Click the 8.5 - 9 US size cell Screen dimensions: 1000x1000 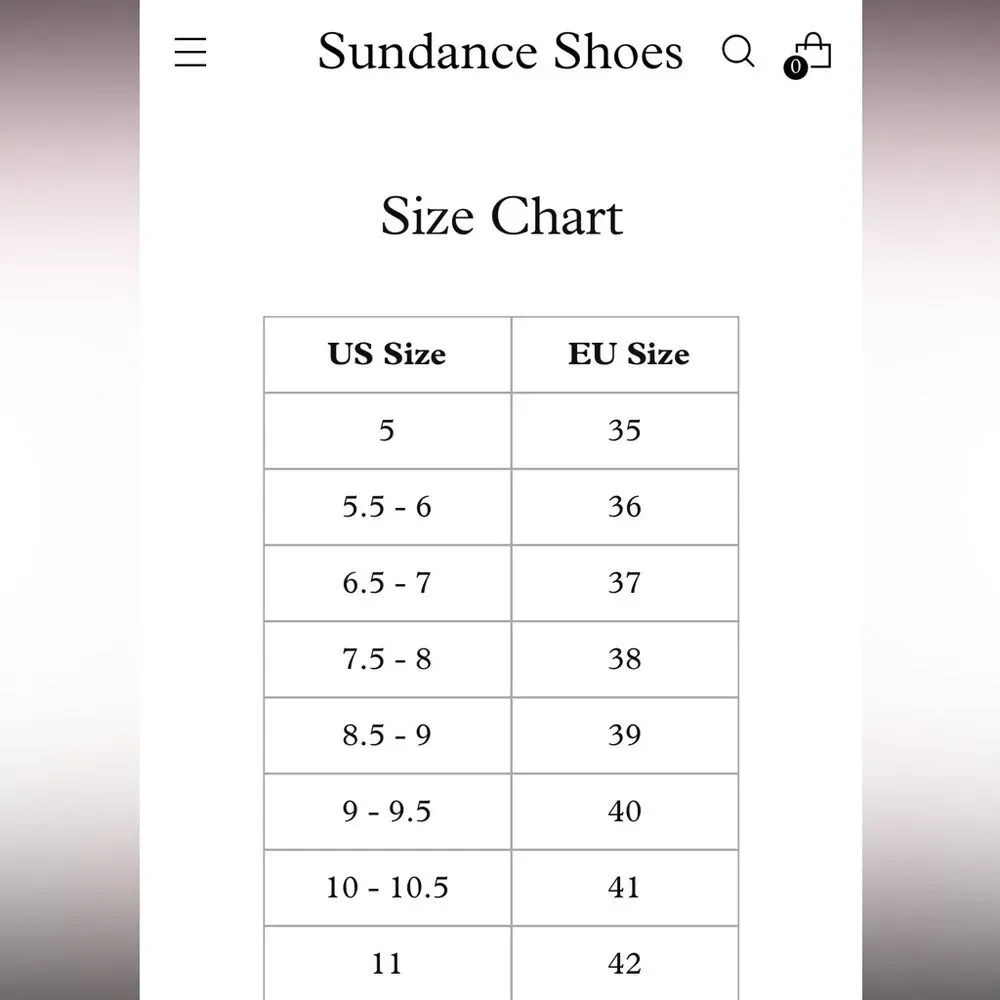(x=387, y=735)
